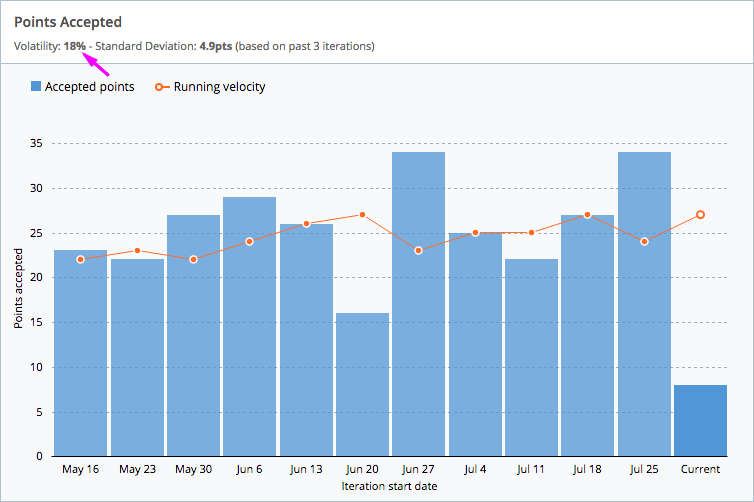Click the Points Accepted heading

(x=68, y=22)
